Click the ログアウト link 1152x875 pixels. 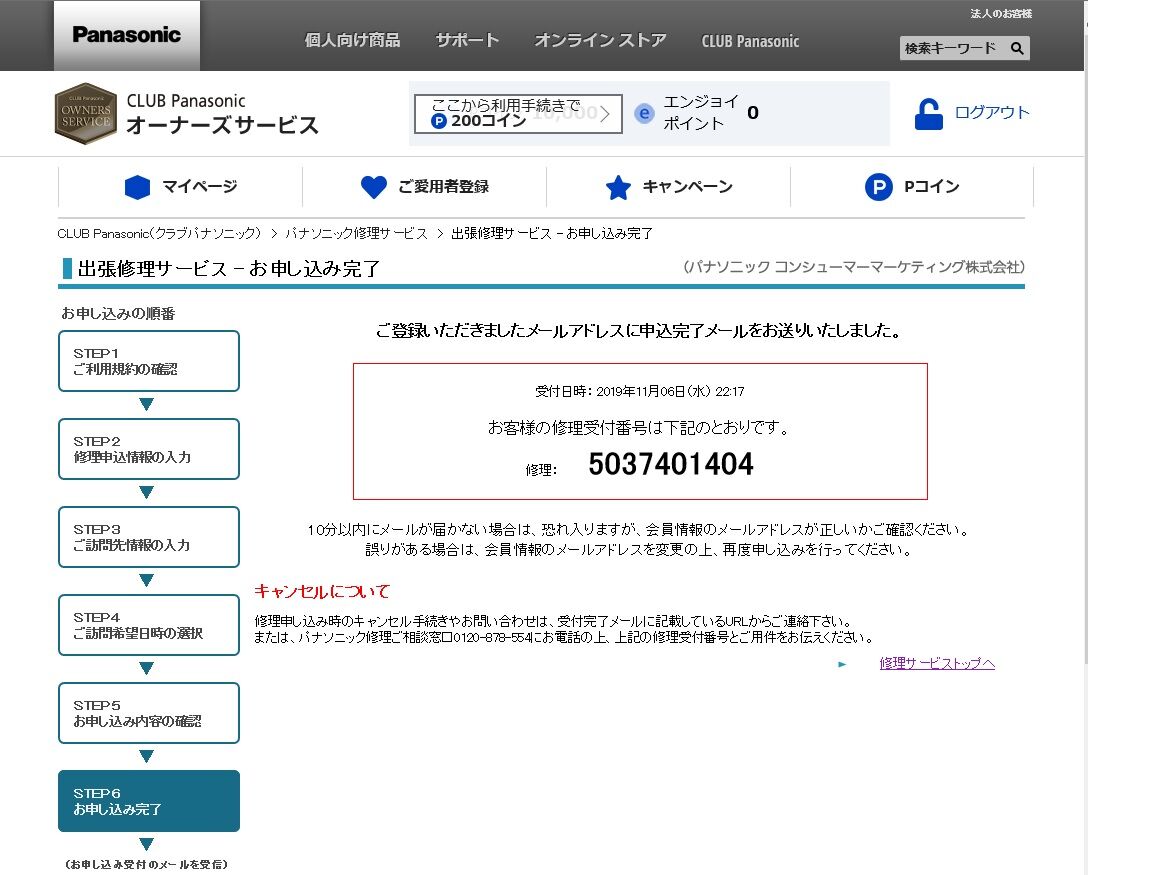(x=991, y=112)
